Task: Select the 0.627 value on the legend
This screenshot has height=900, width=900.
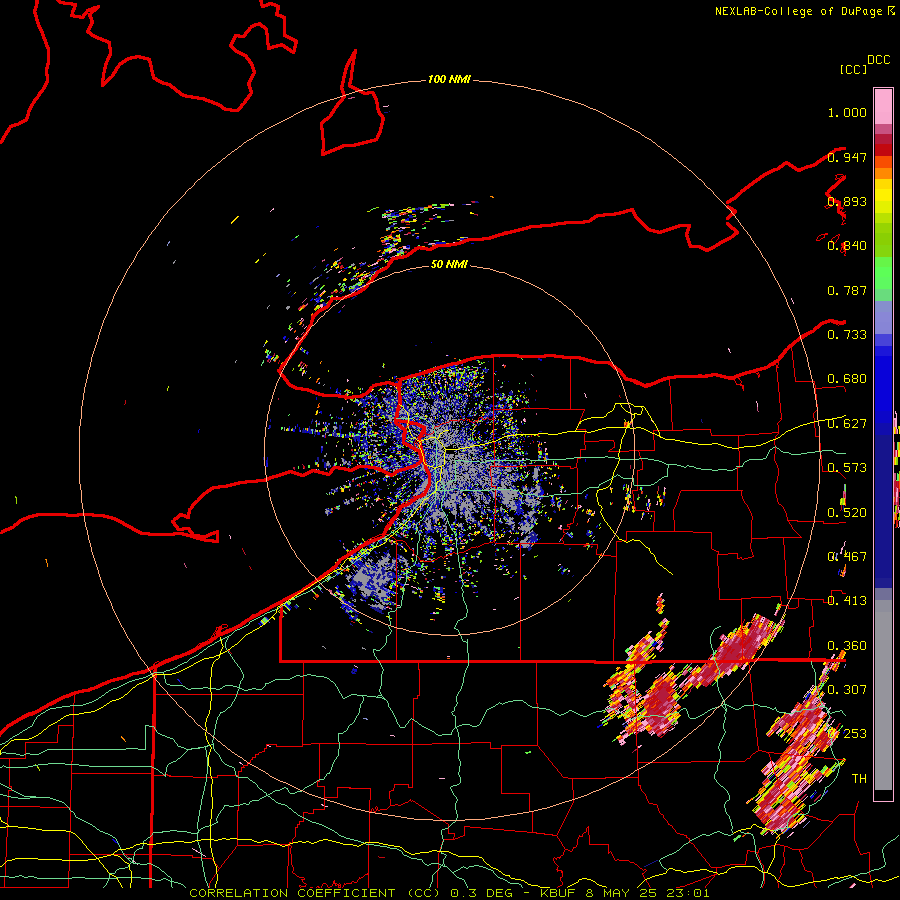Action: [x=847, y=424]
